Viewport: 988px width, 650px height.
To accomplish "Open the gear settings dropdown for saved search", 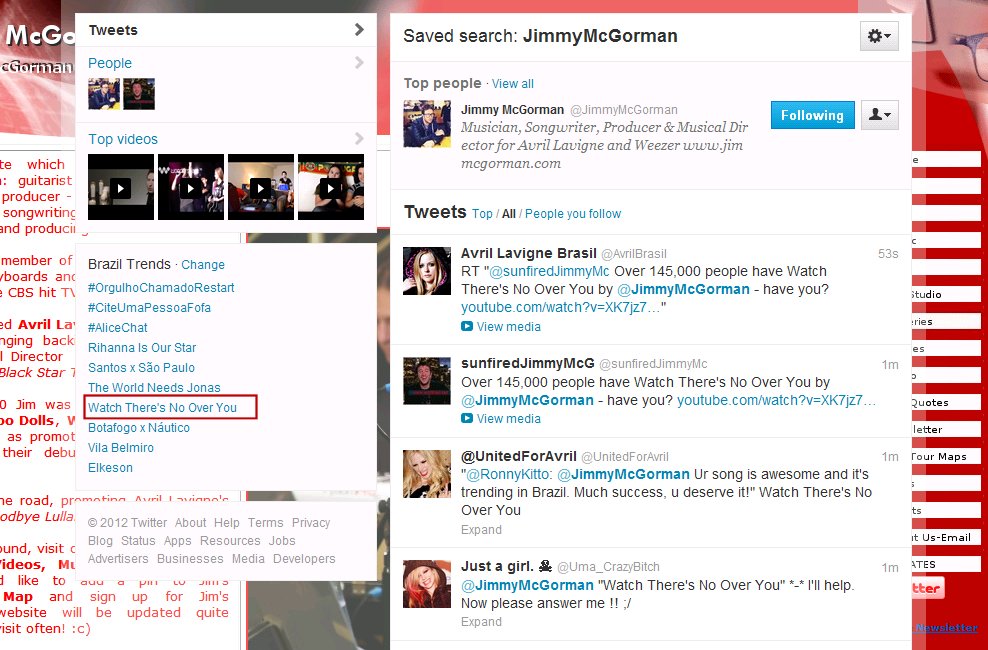I will click(x=879, y=36).
